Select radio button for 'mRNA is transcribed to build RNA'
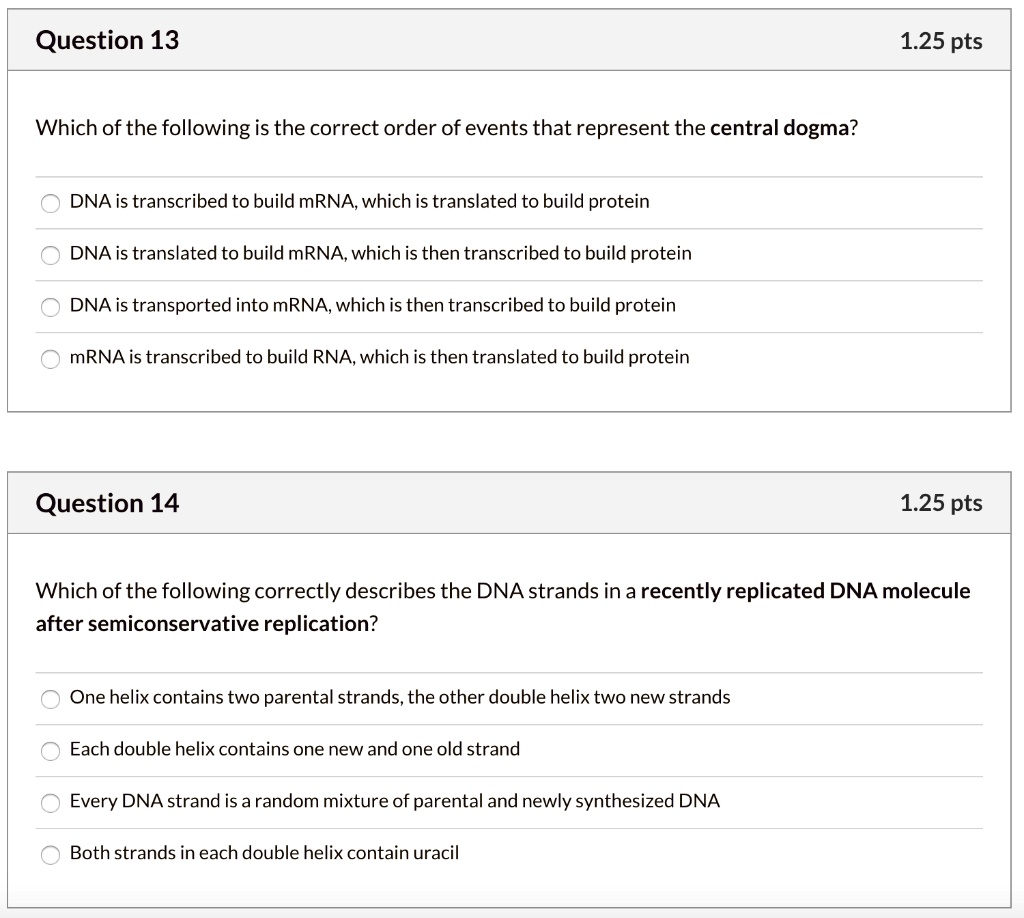Image resolution: width=1024 pixels, height=918 pixels. click(50, 359)
